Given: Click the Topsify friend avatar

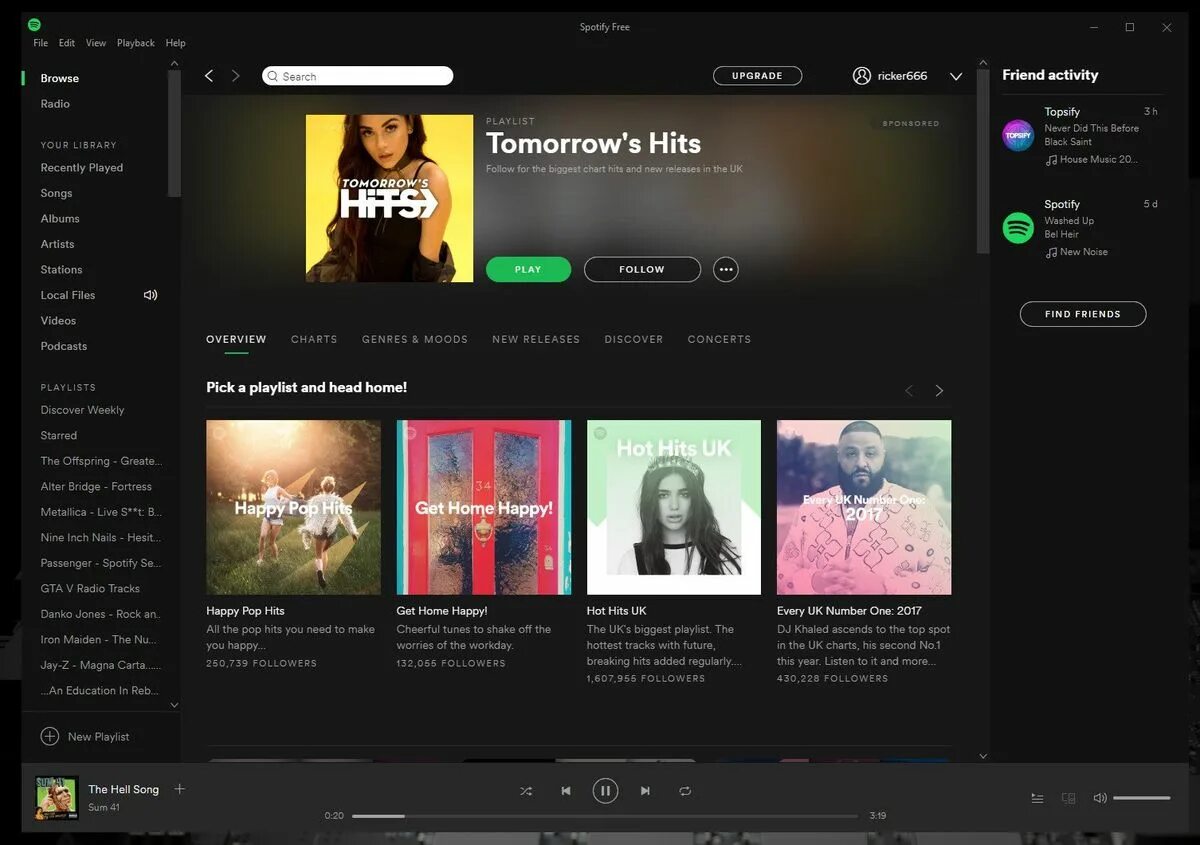Looking at the screenshot, I should click(1018, 135).
